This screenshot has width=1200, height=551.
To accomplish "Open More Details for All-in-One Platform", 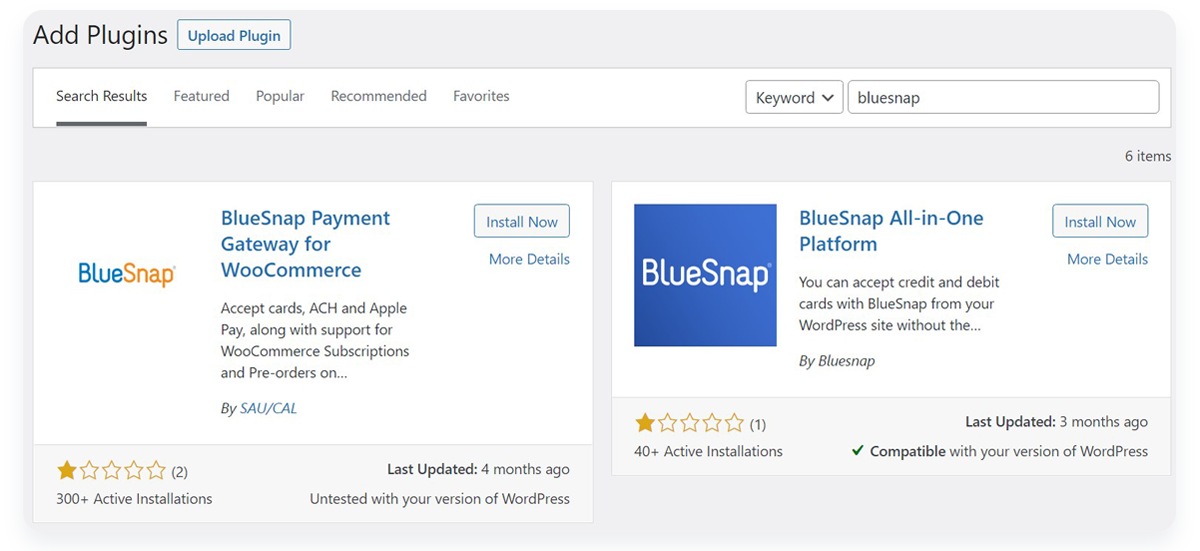I will (x=1107, y=259).
